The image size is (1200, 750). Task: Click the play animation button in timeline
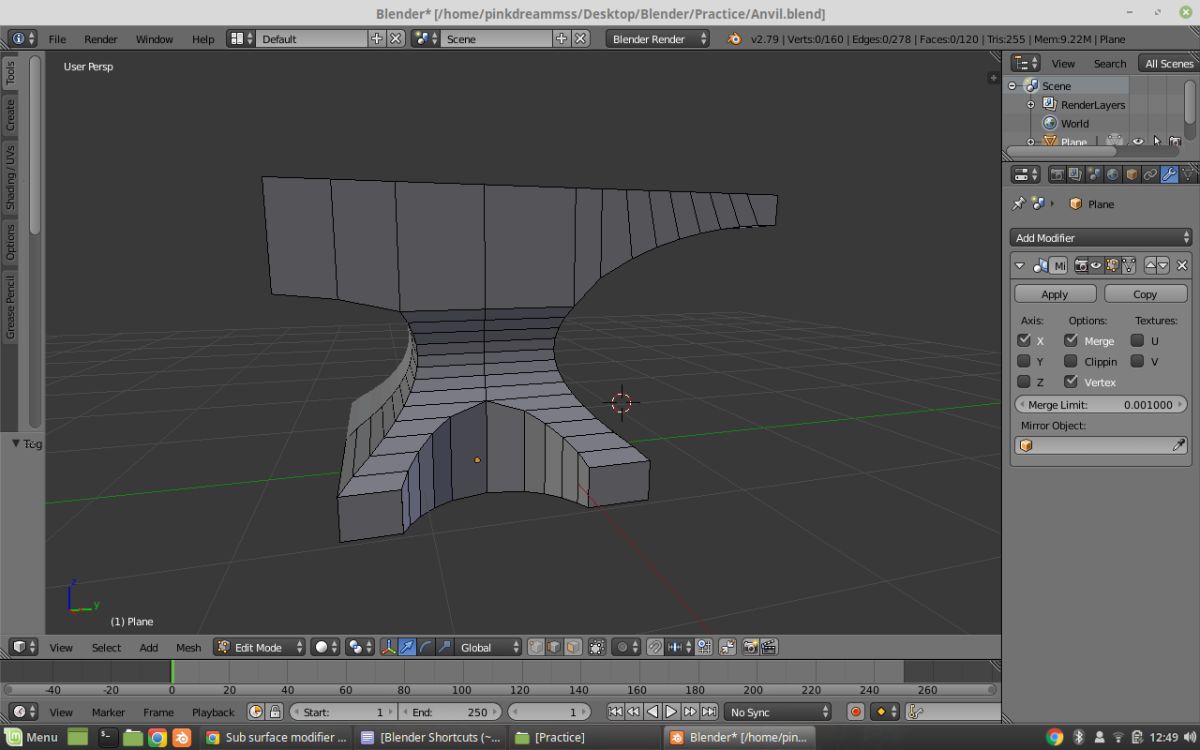coord(671,712)
